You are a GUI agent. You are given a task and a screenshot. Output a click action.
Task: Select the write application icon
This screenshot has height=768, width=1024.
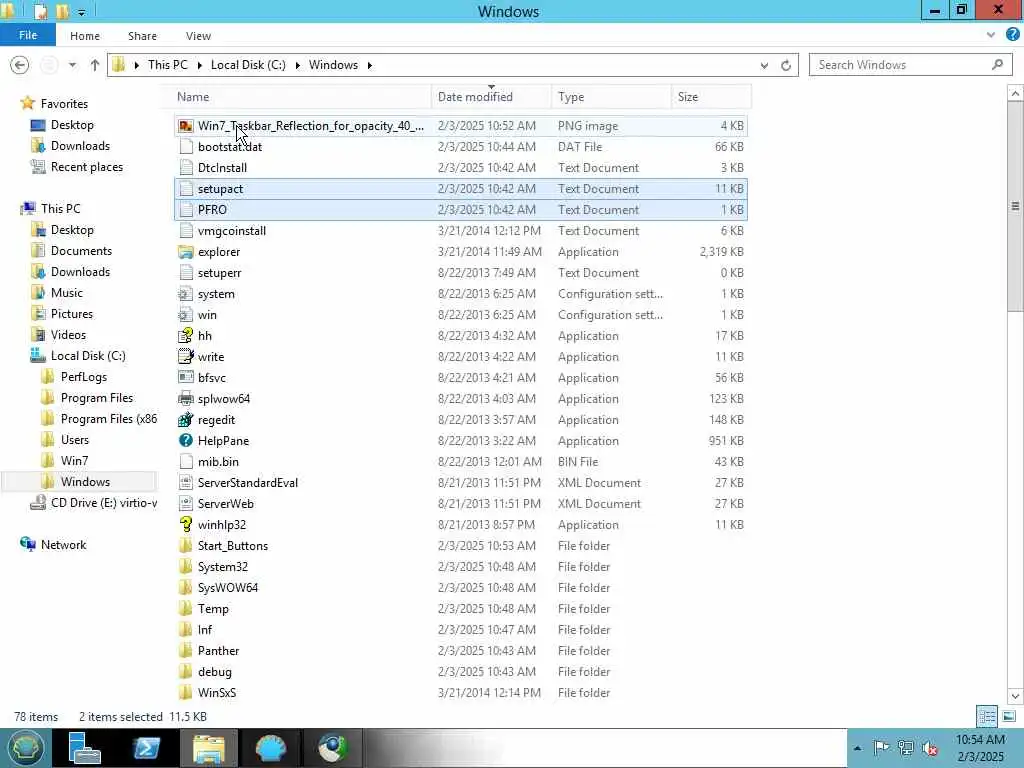click(185, 357)
